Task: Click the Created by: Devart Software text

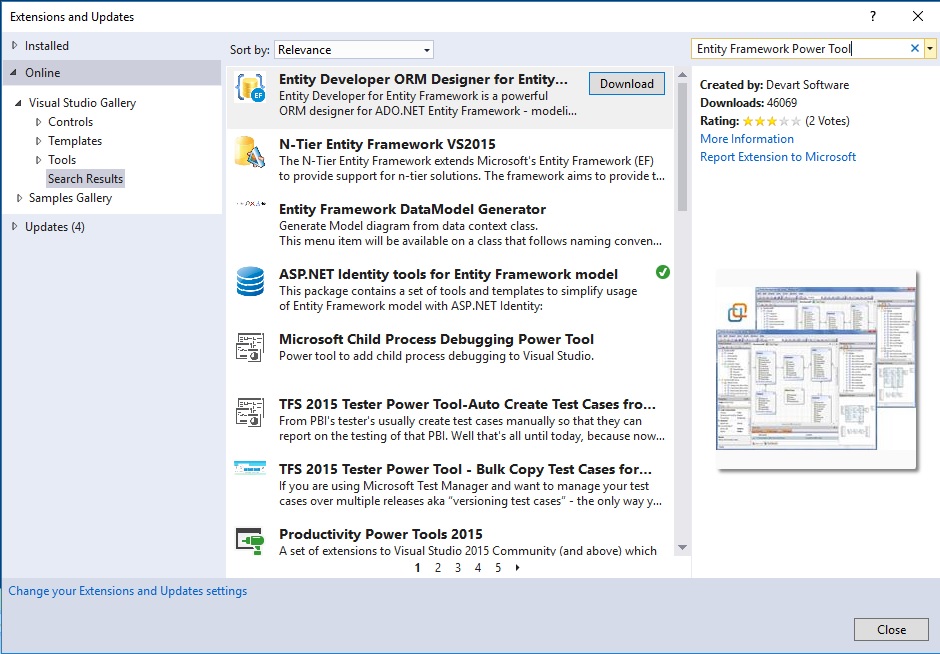Action: pyautogui.click(x=774, y=85)
